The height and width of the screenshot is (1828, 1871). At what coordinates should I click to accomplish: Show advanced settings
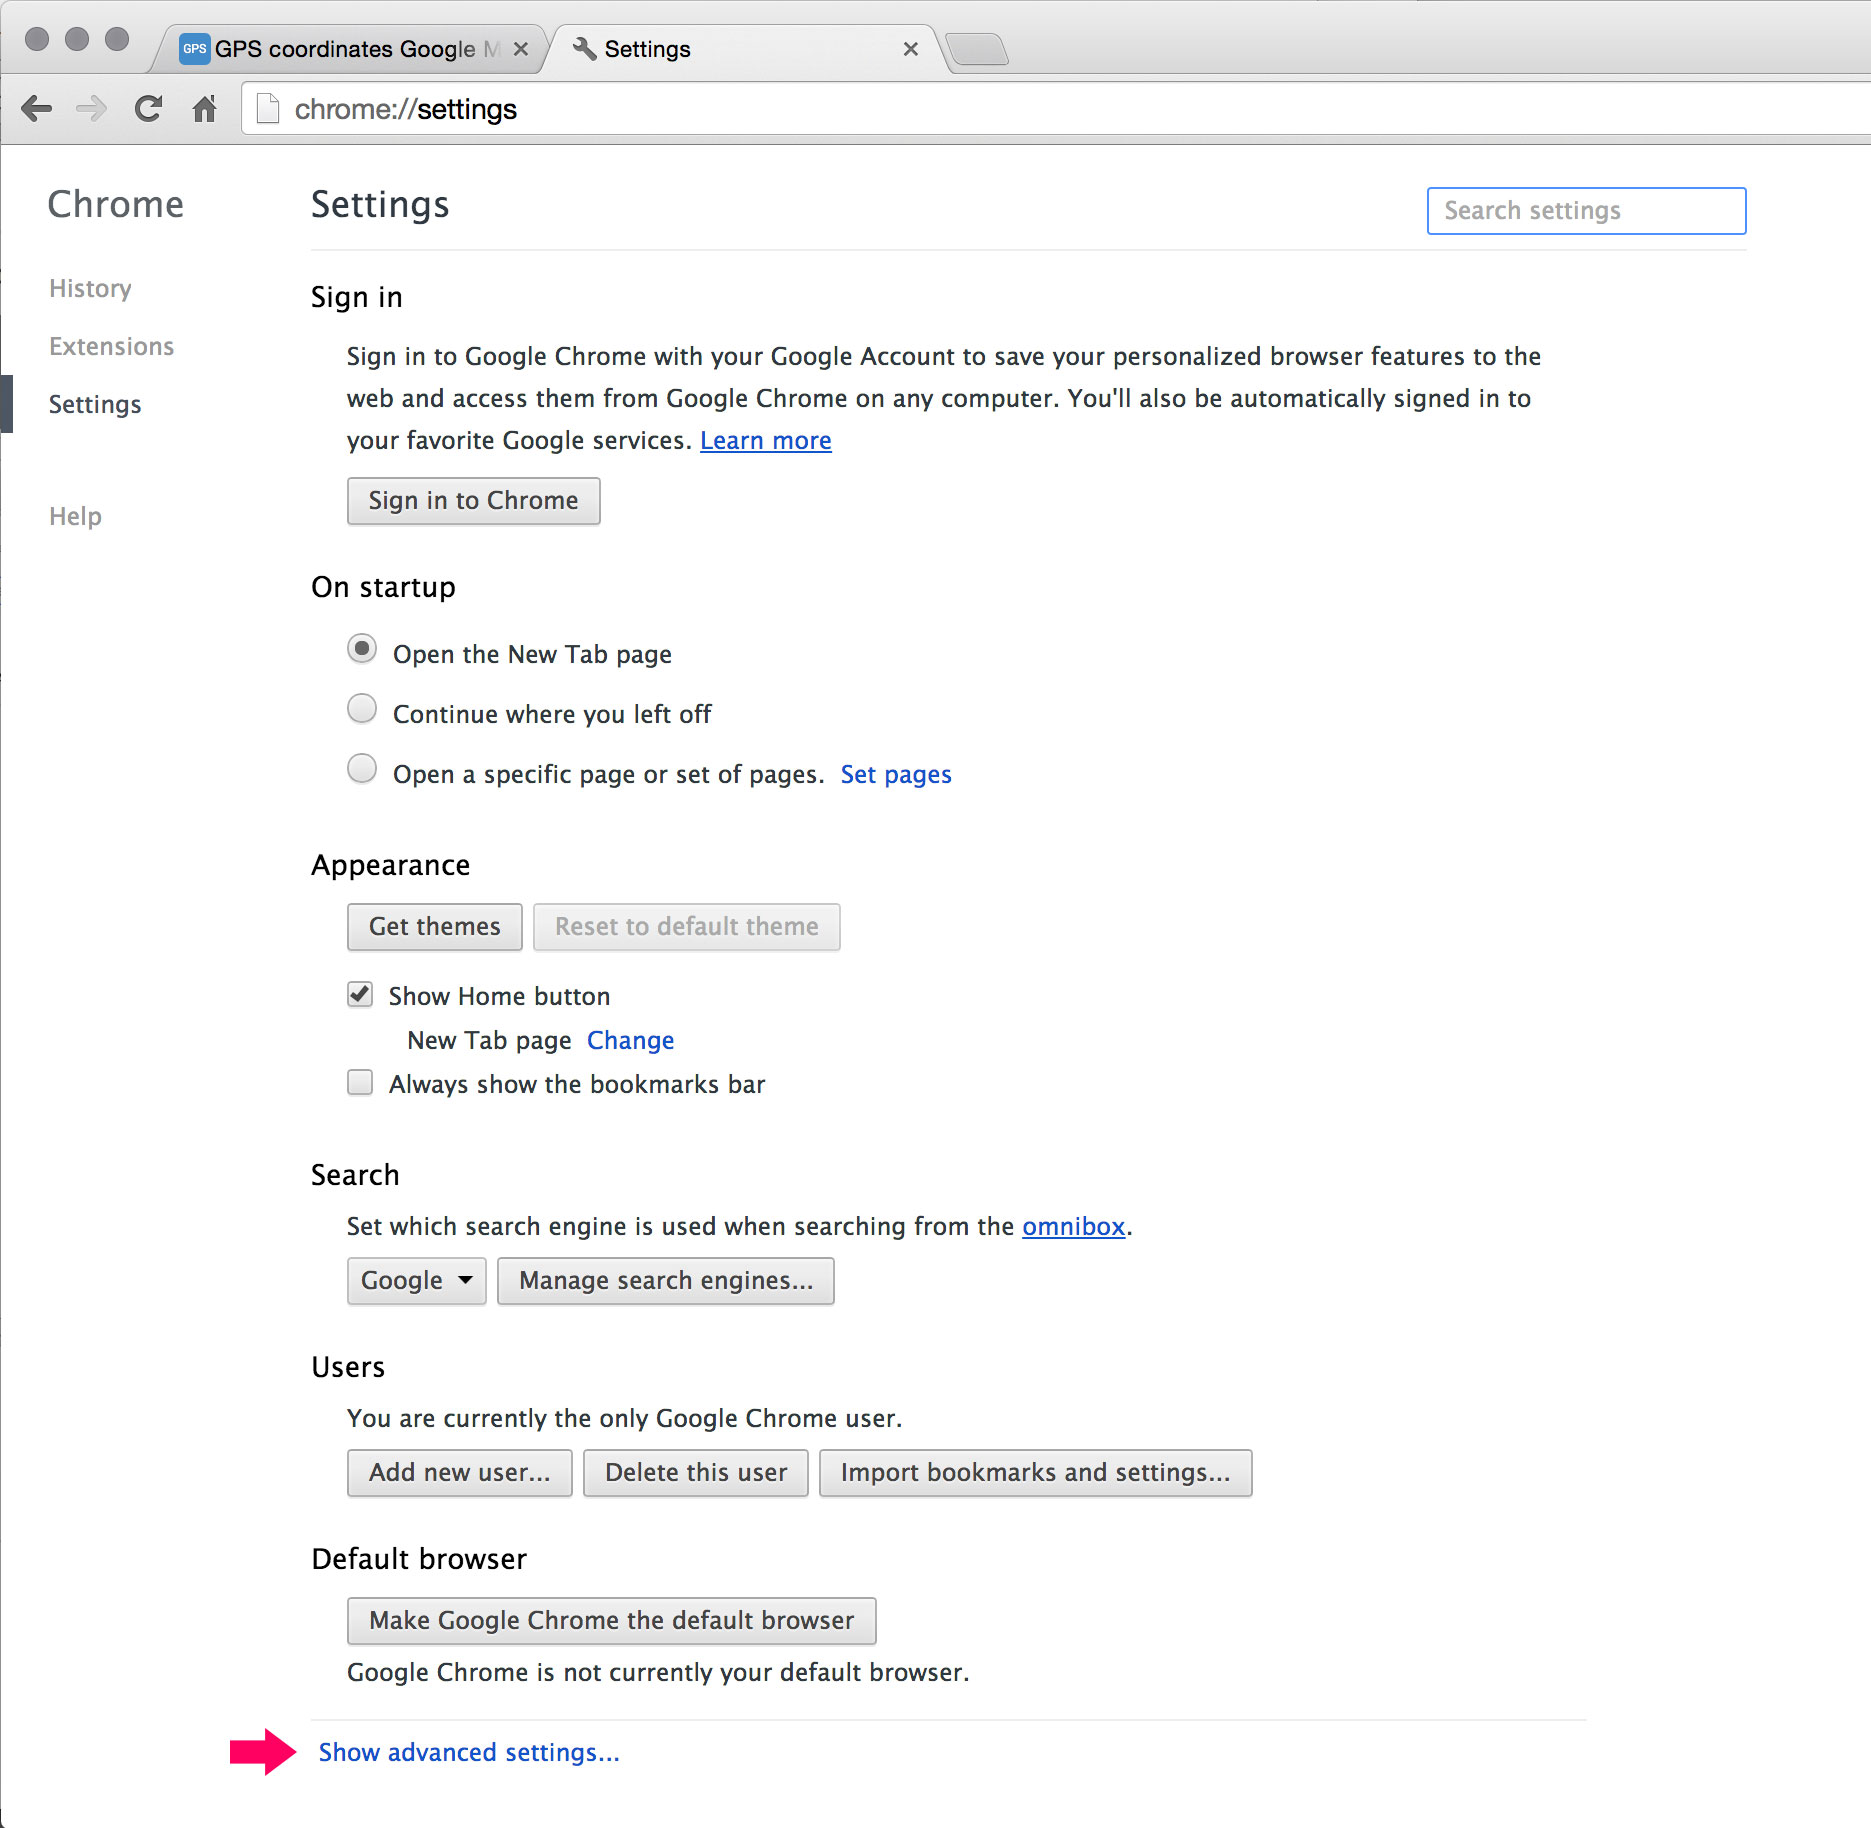click(x=469, y=1752)
